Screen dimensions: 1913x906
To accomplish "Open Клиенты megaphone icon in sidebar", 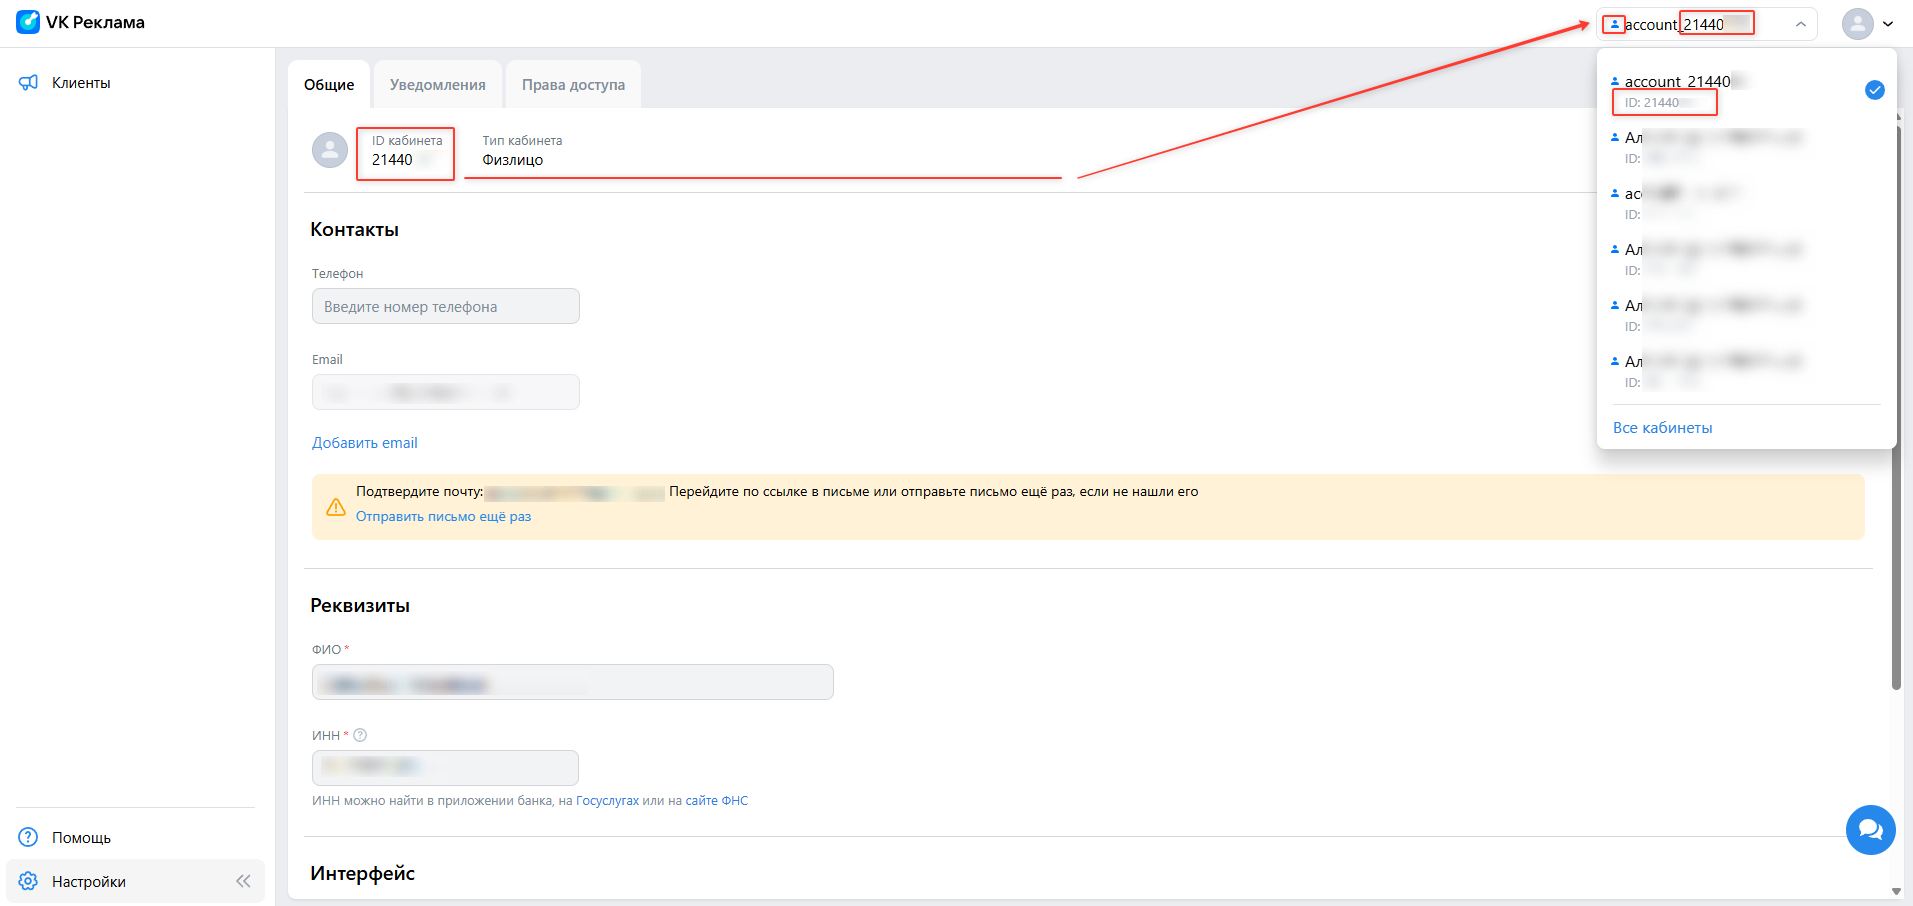I will 29,83.
